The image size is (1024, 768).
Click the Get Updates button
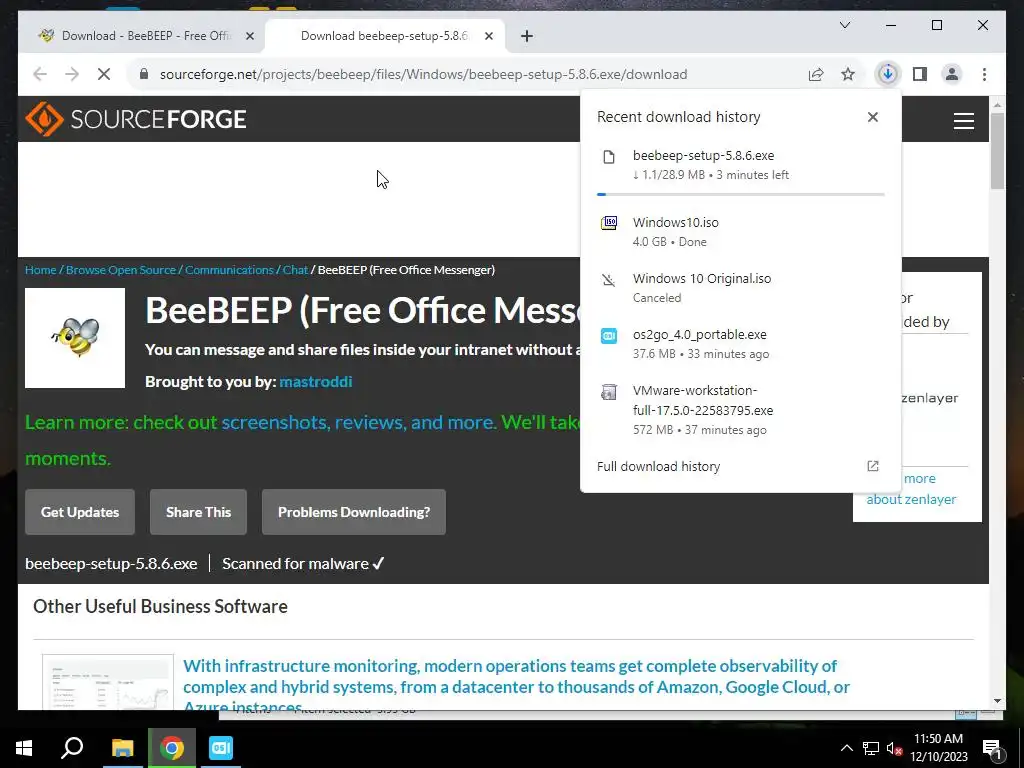pyautogui.click(x=80, y=512)
